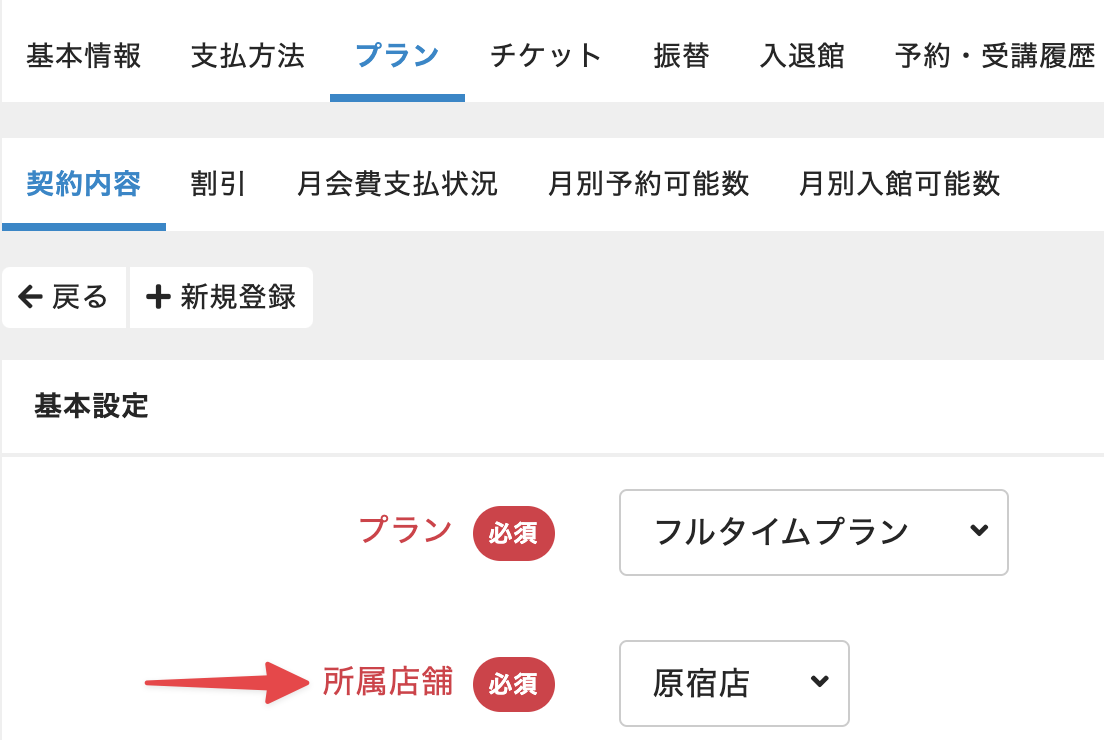Viewport: 1104px width, 740px height.
Task: Switch to the チケット tab
Action: (x=545, y=57)
